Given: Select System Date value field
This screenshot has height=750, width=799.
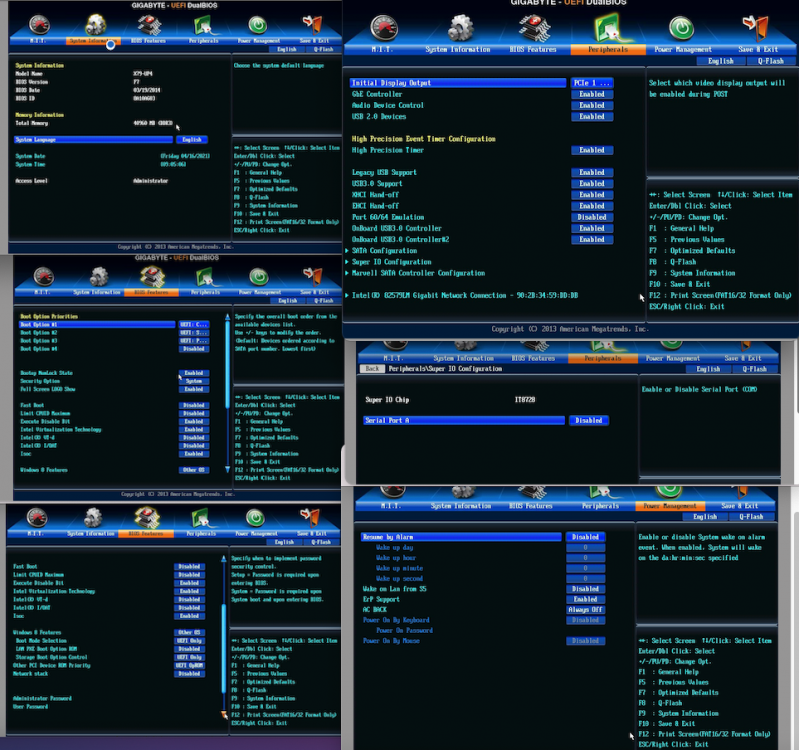Looking at the screenshot, I should (185, 156).
